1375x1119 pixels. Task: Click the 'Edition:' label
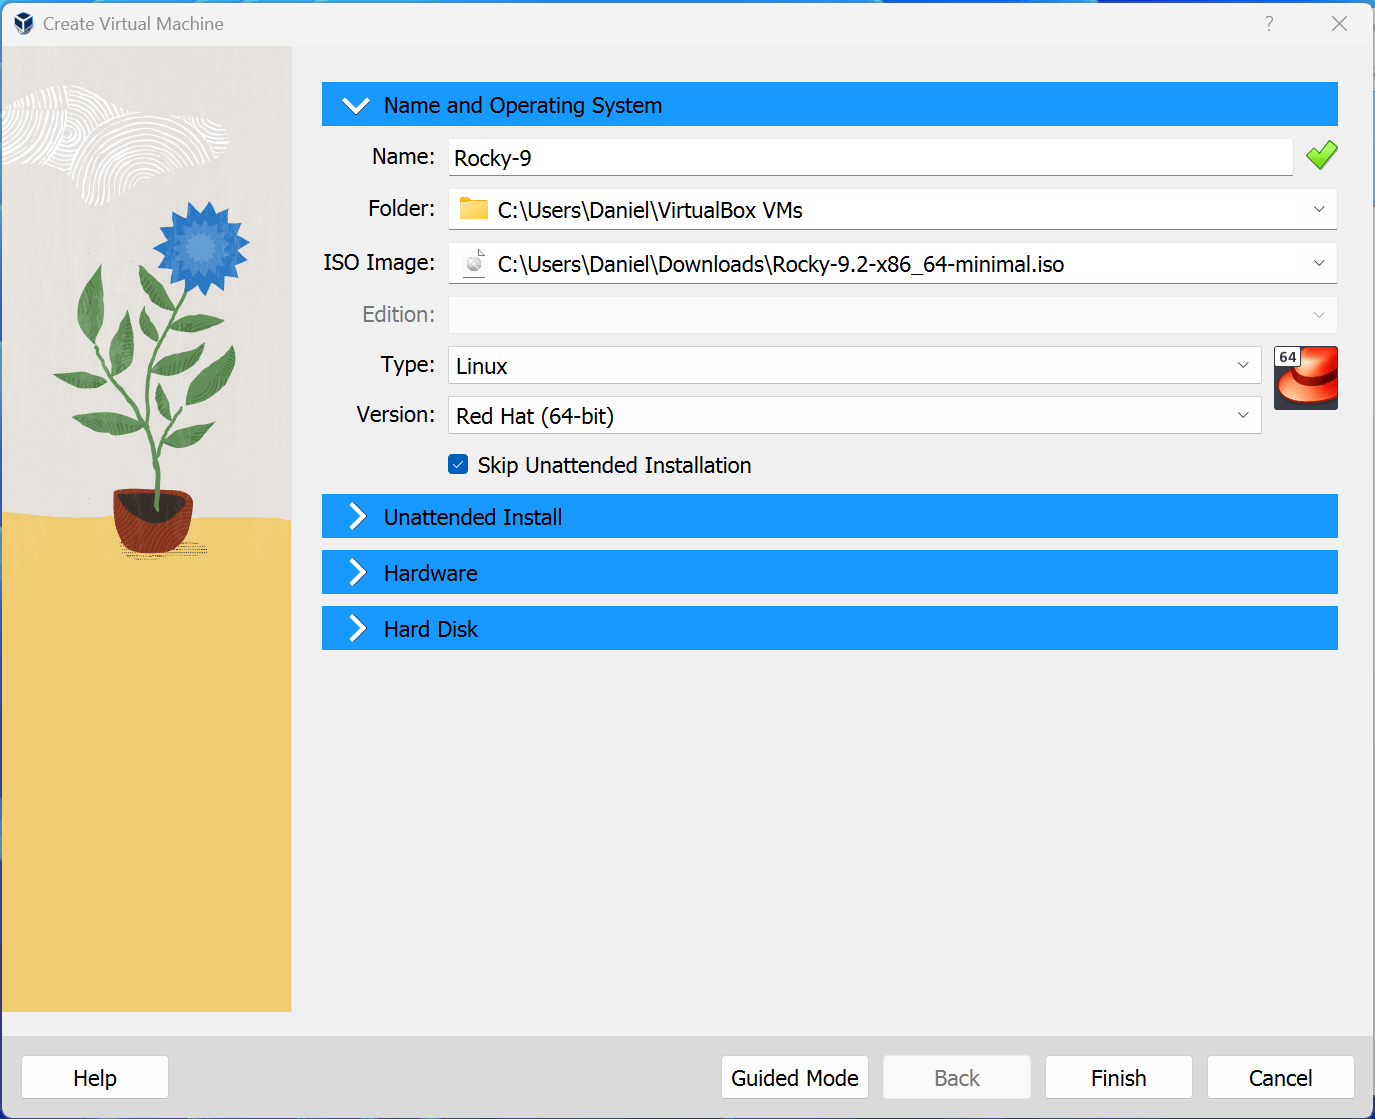[399, 314]
